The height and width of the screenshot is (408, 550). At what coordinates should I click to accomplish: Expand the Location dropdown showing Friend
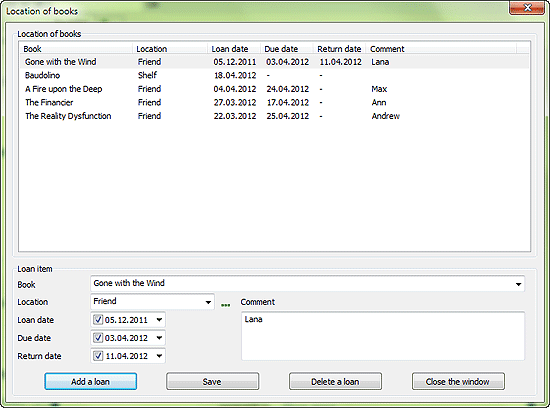(x=208, y=302)
